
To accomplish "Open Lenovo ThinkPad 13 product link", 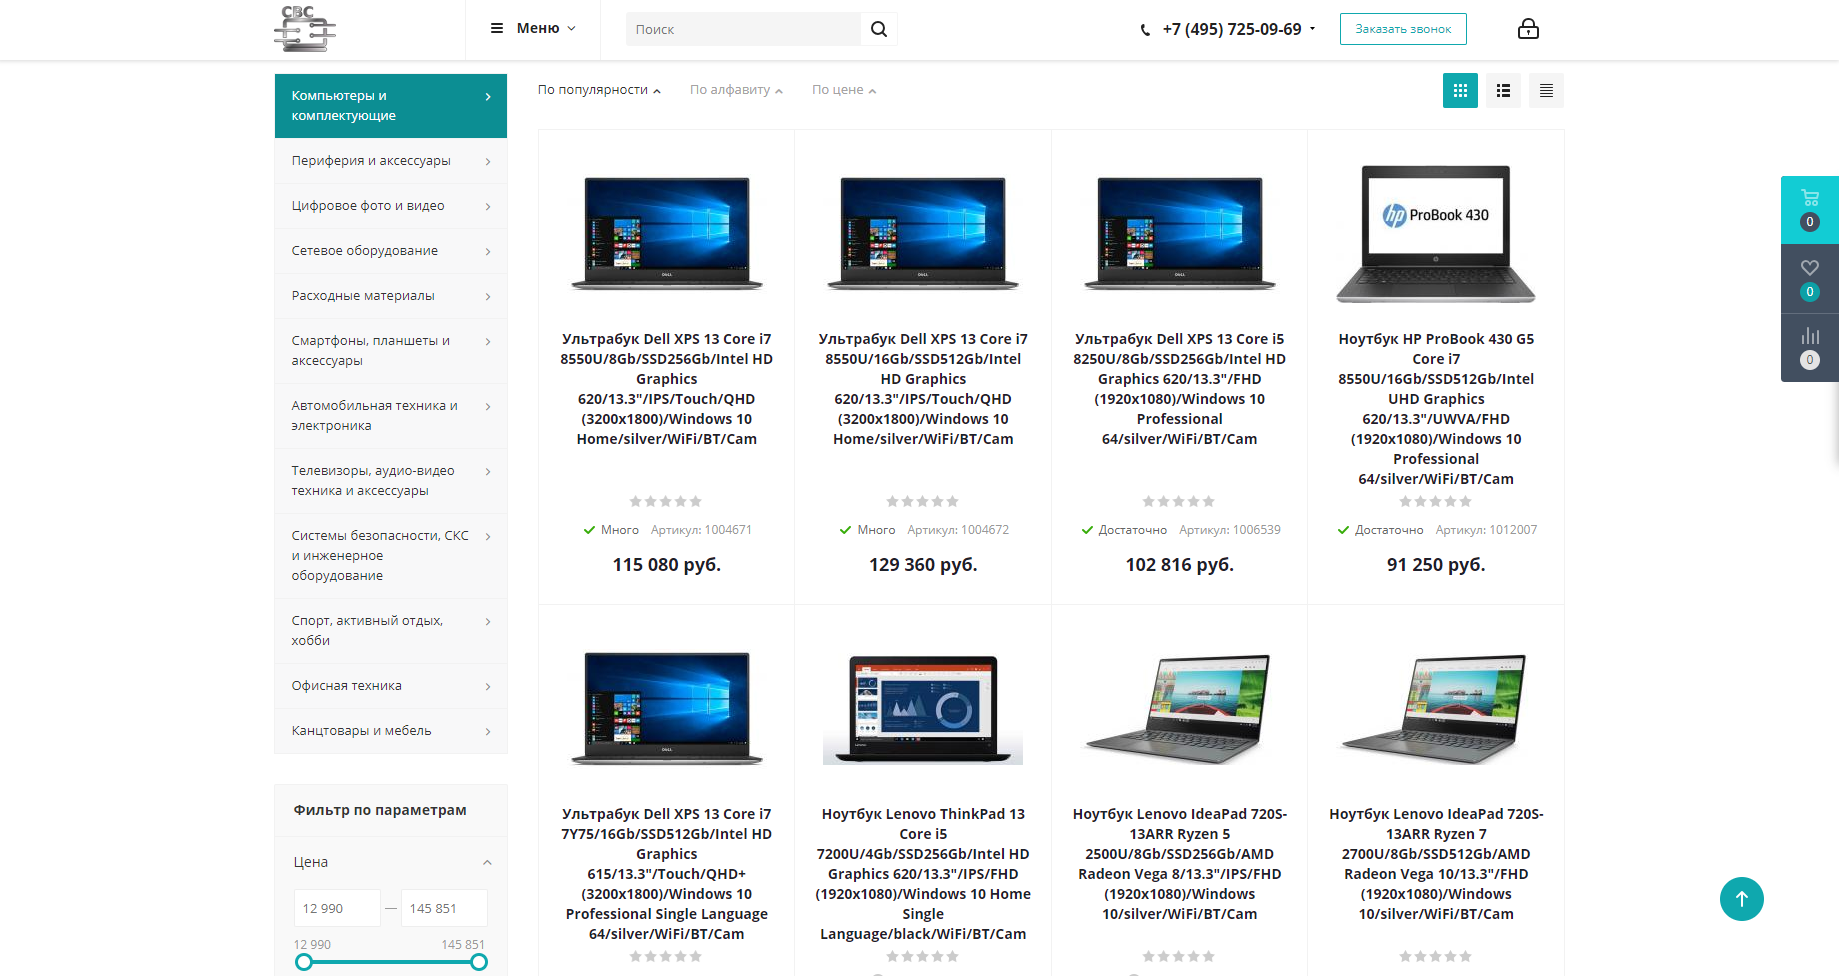I will click(x=923, y=874).
